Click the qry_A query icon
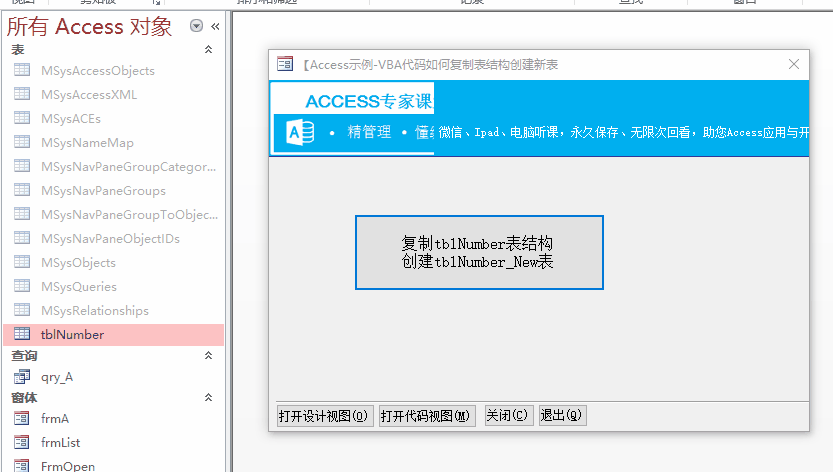This screenshot has width=833, height=472. 22,376
